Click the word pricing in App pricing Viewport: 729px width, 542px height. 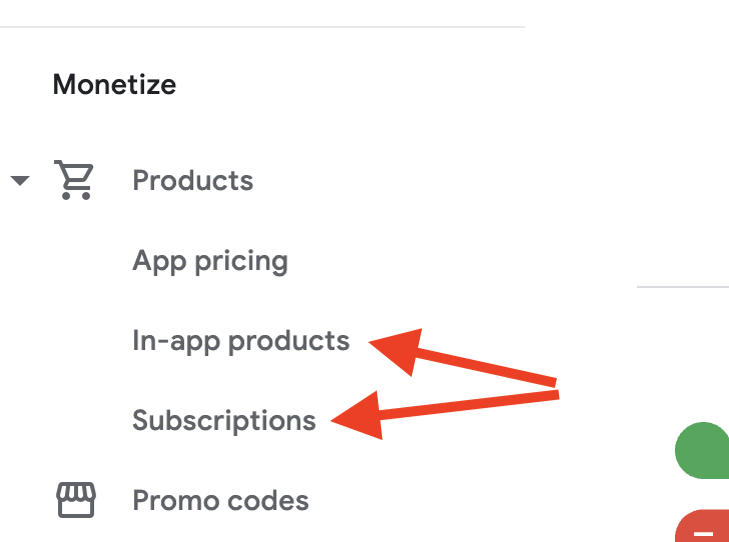coord(241,262)
